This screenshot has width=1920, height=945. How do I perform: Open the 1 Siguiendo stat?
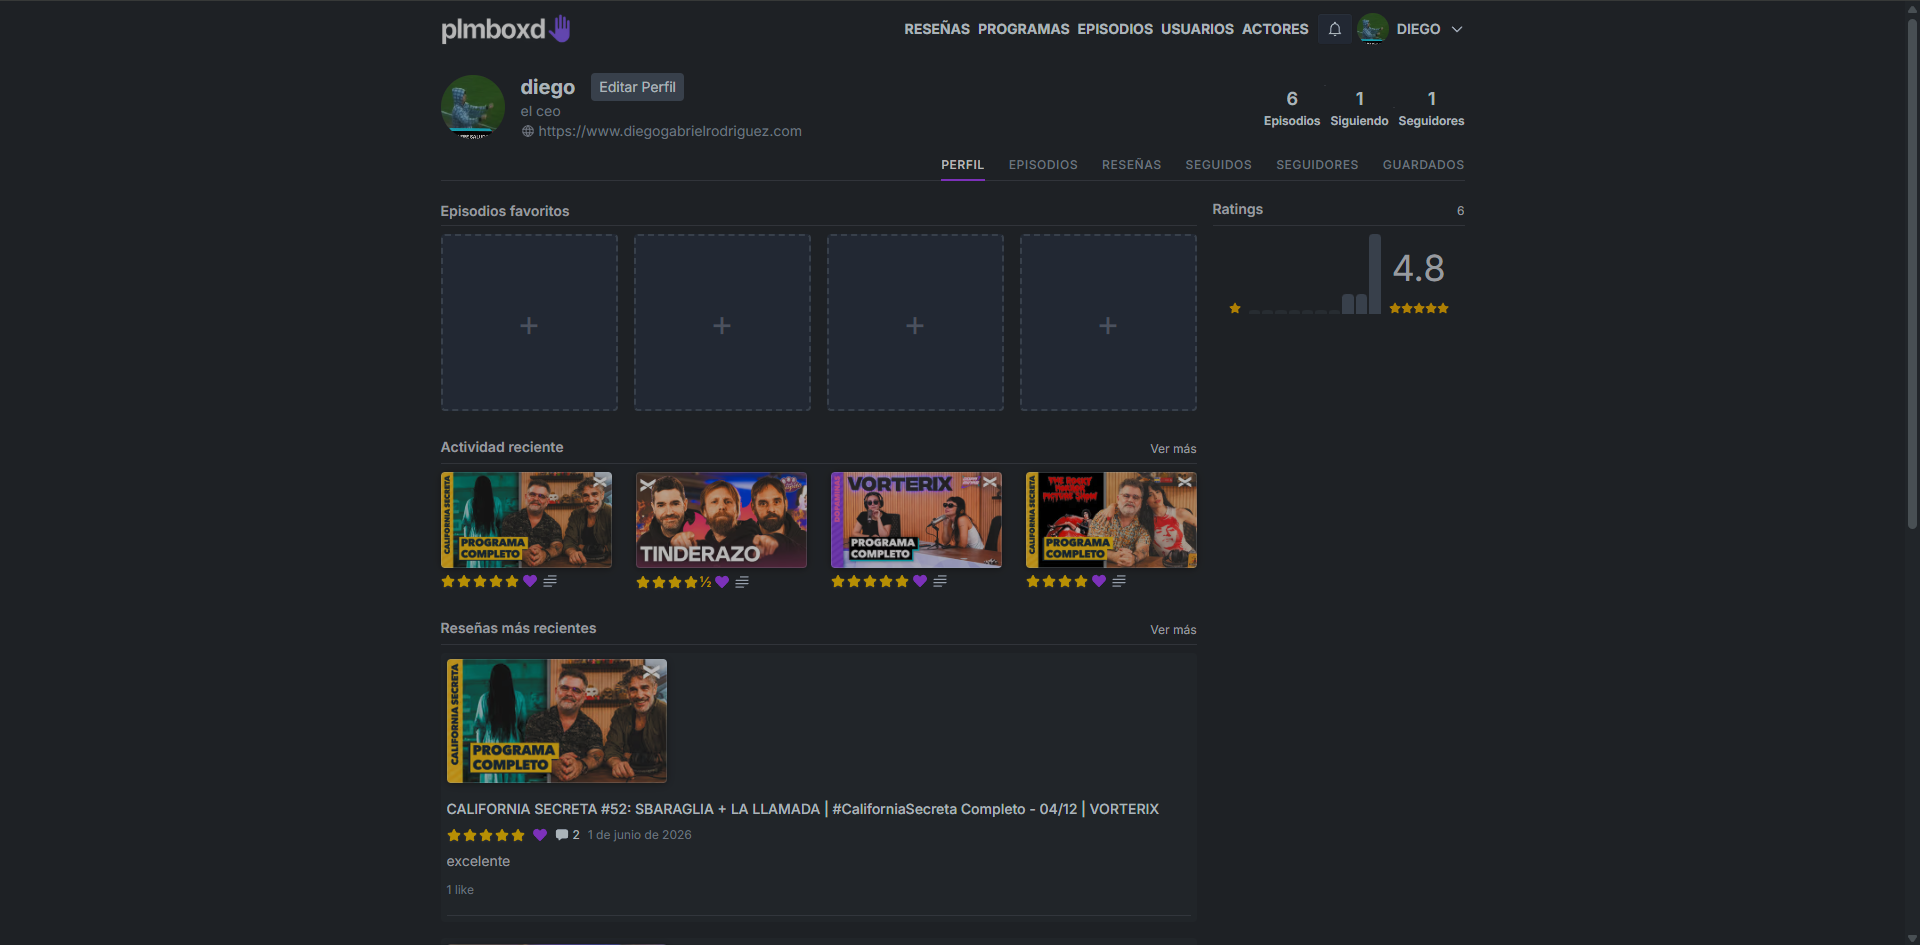point(1359,108)
